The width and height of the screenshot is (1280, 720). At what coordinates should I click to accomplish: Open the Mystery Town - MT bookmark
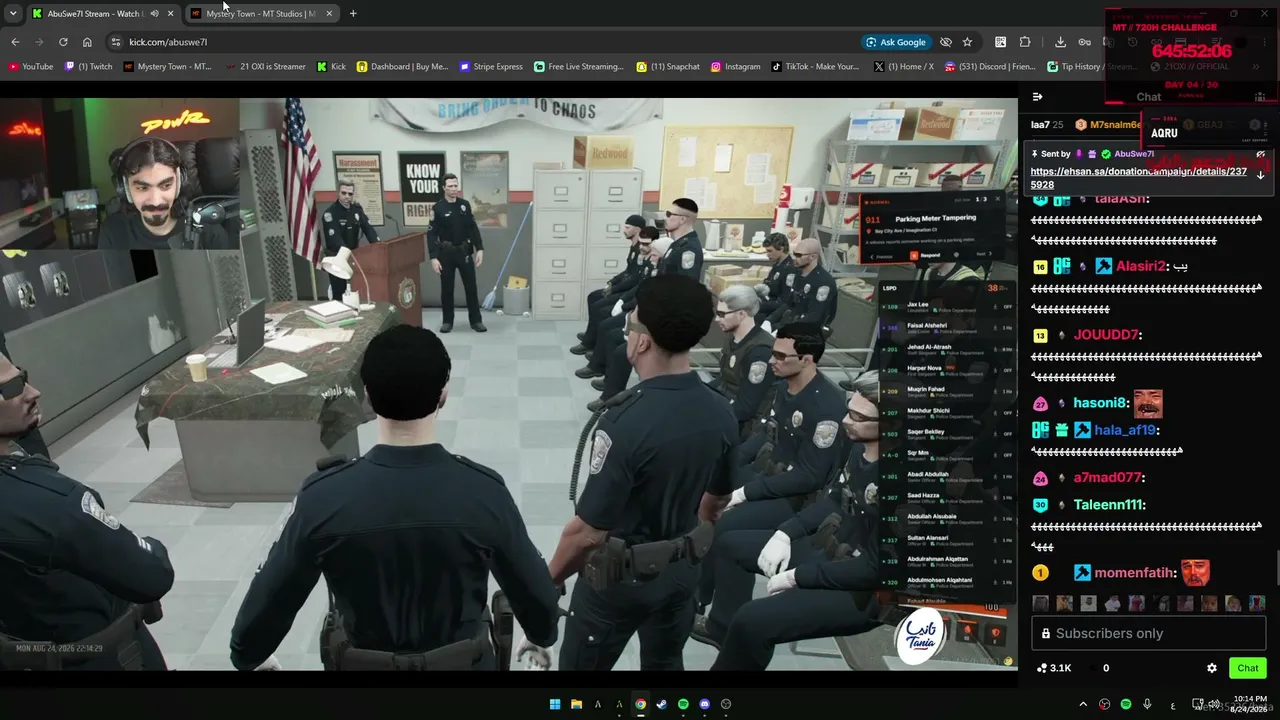tap(168, 67)
